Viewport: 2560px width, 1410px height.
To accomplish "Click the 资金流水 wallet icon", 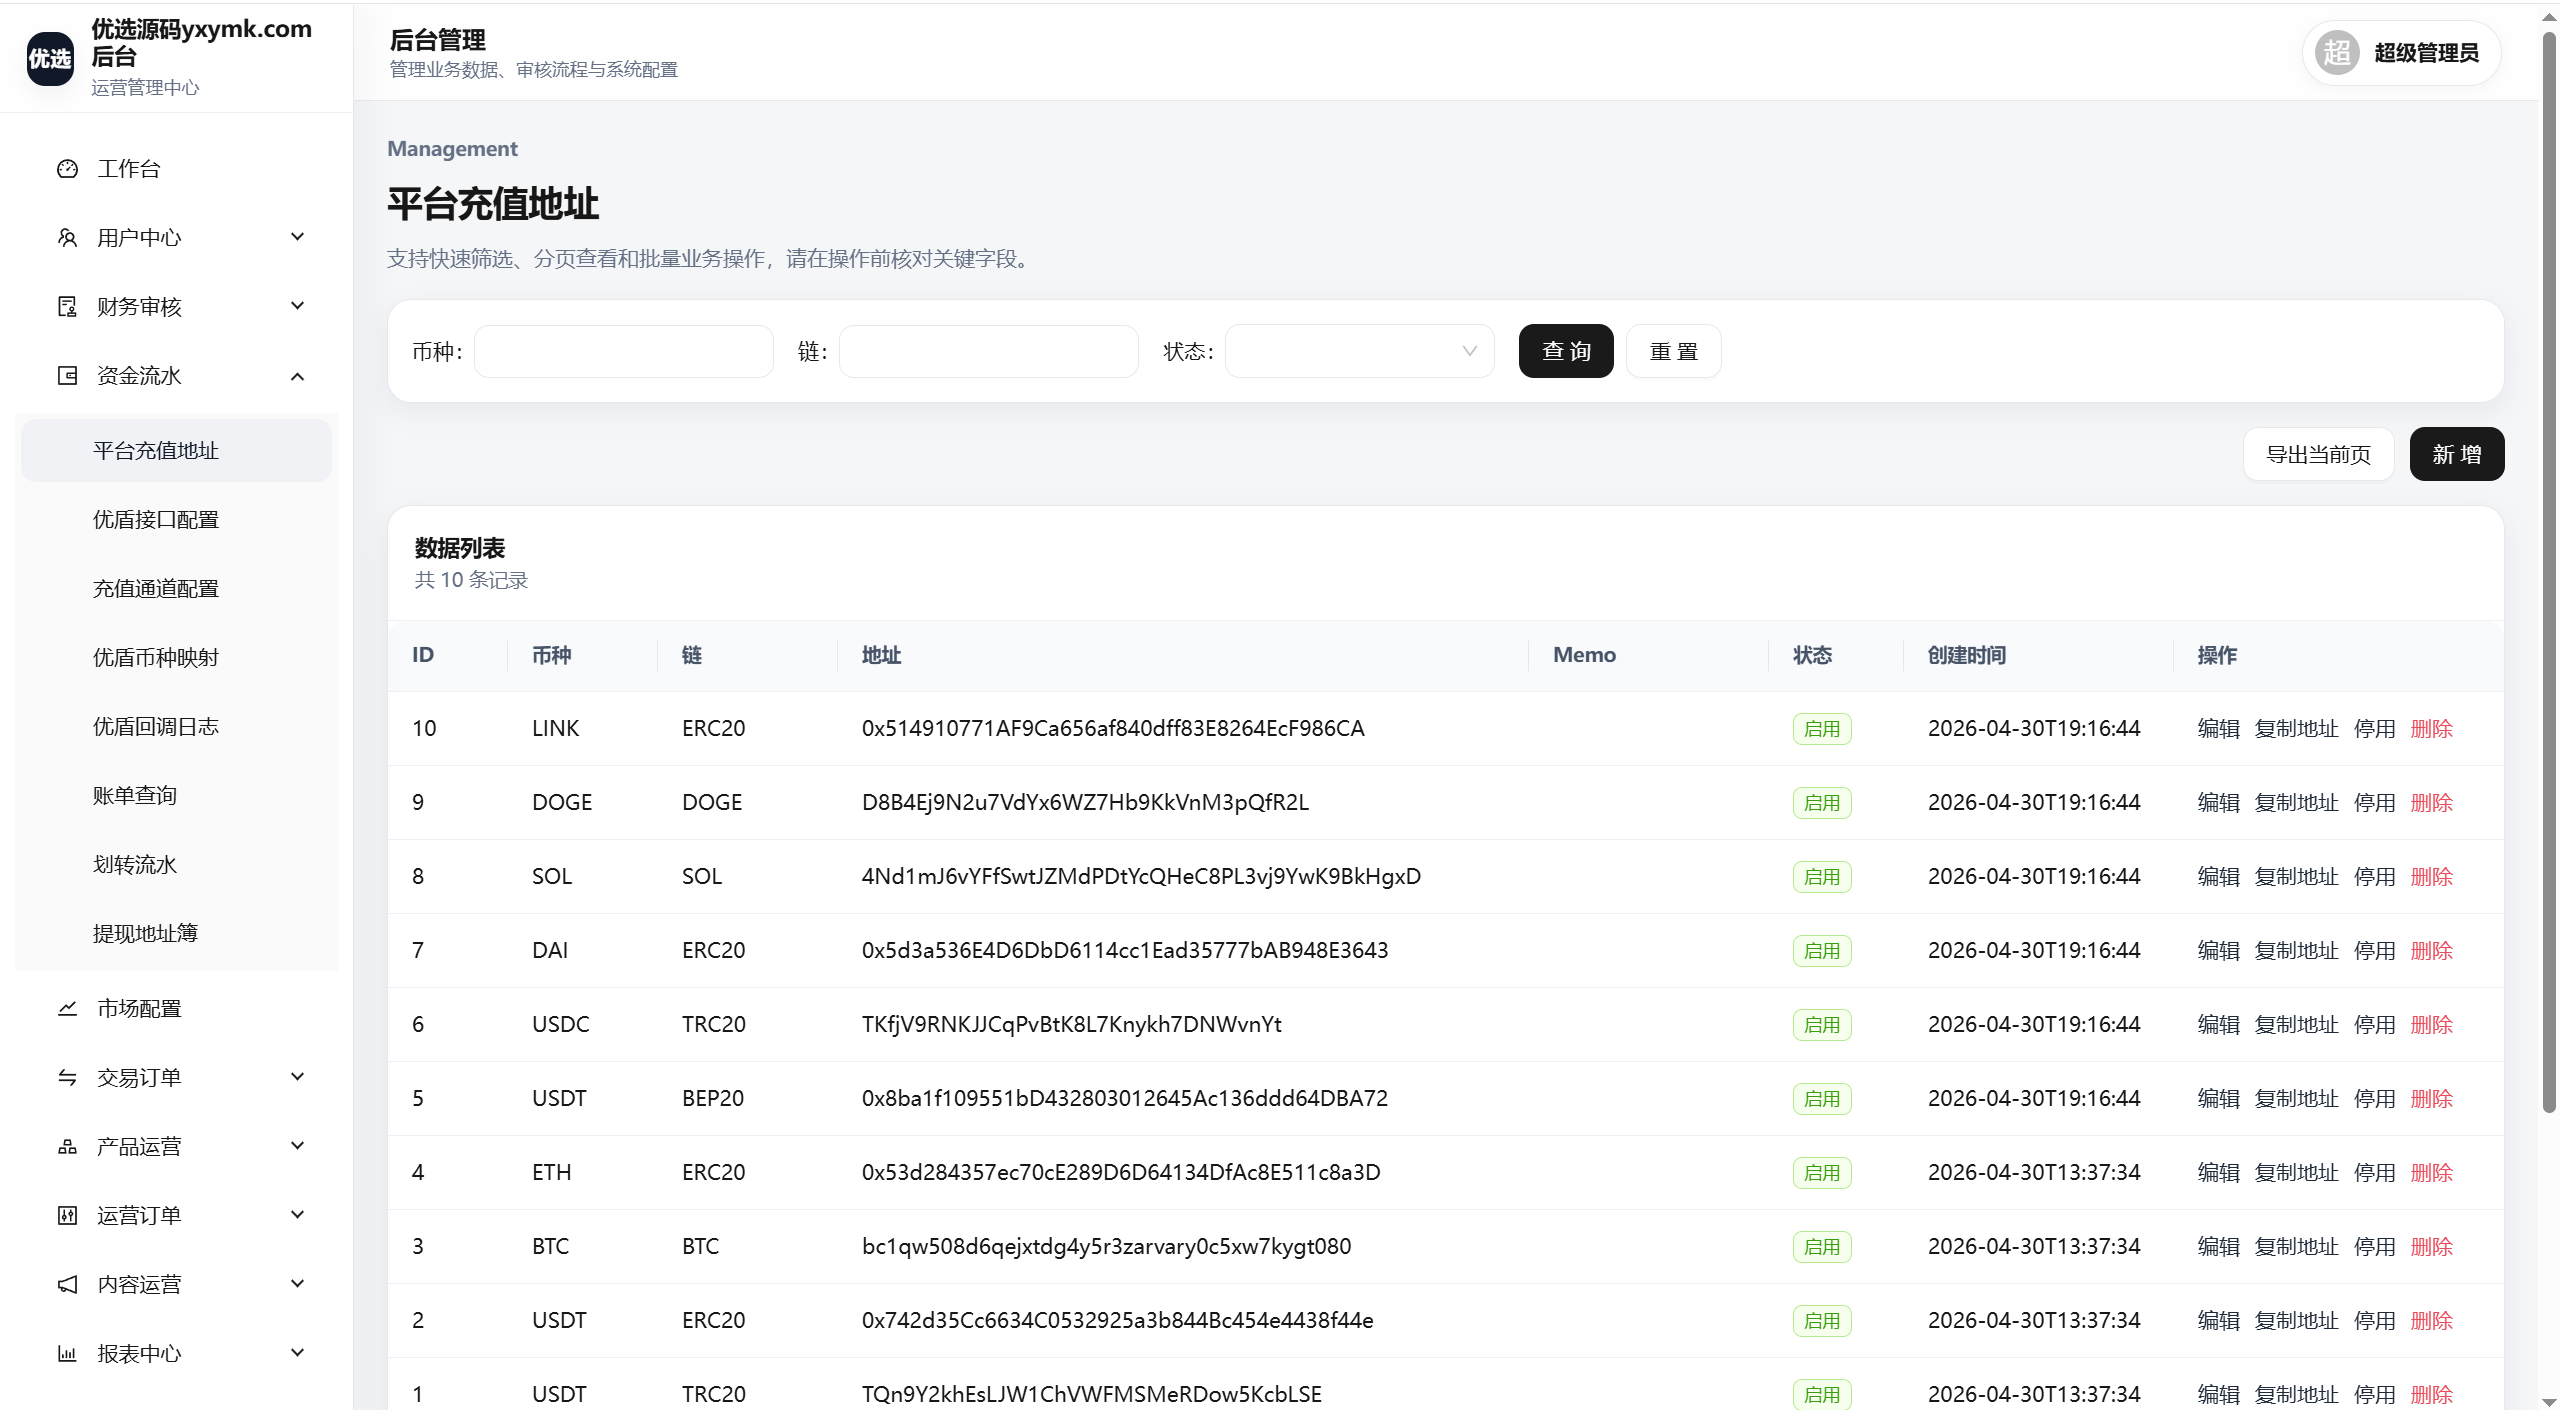I will click(x=67, y=376).
